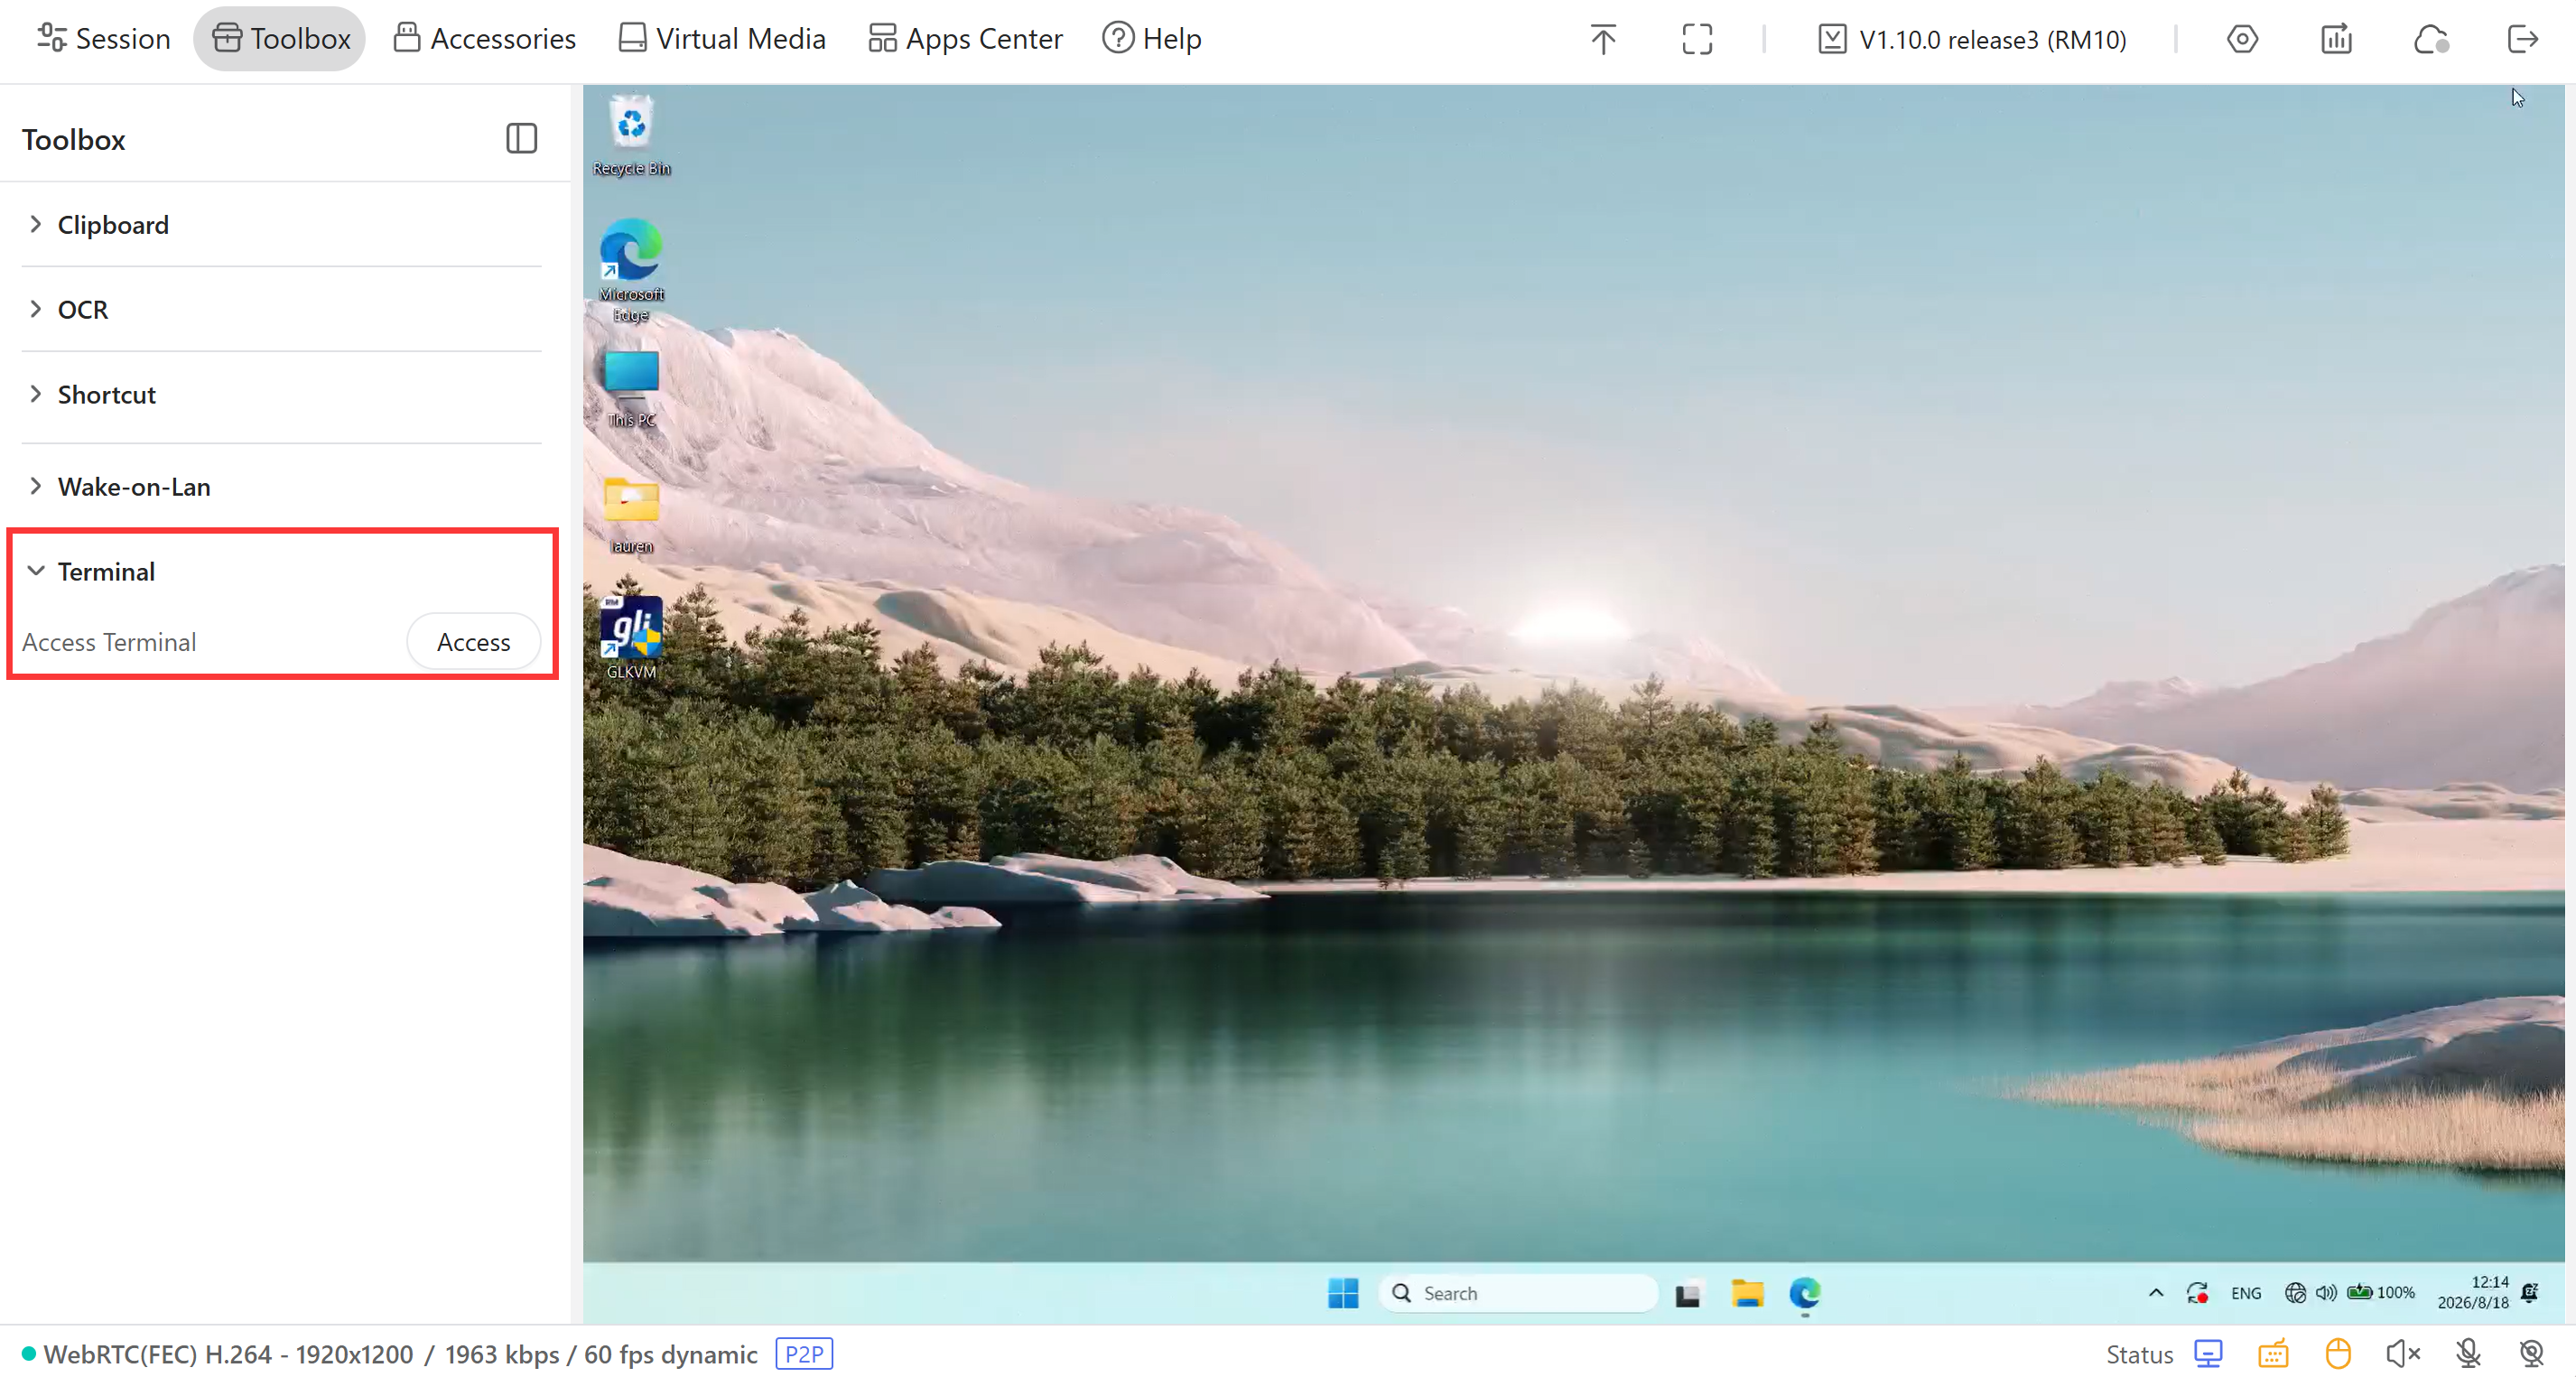Click the WebRTC H.264 stream info text
This screenshot has height=1377, width=2576.
coord(400,1354)
